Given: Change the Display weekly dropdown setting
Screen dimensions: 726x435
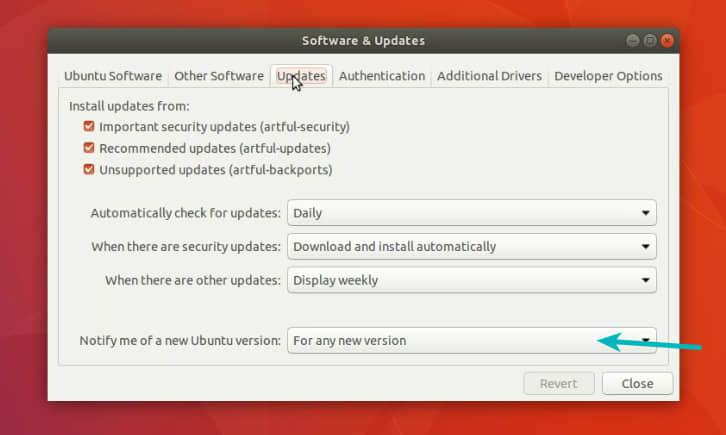Looking at the screenshot, I should point(471,281).
